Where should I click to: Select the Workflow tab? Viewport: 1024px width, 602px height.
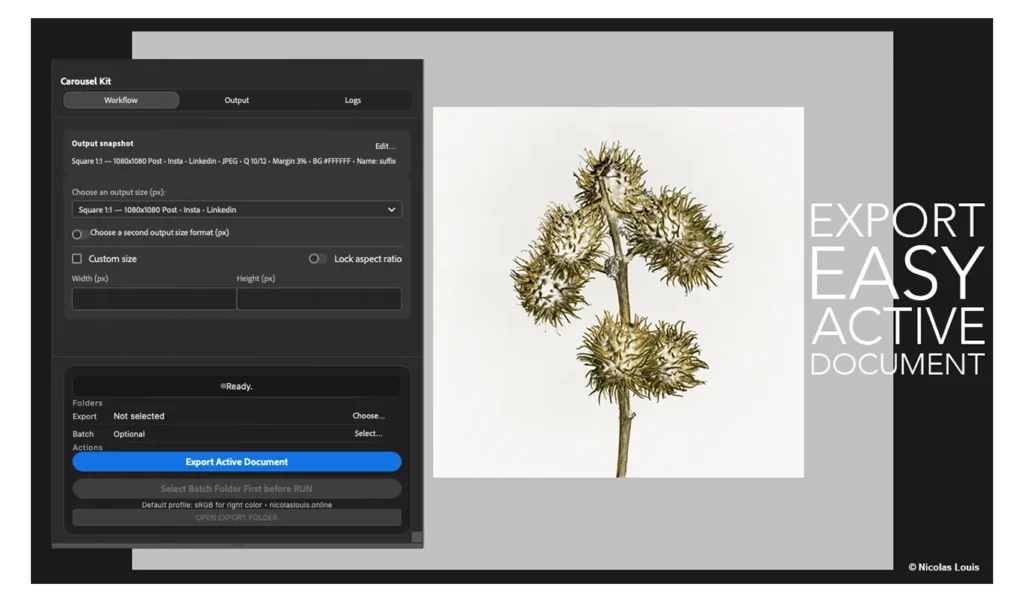pos(121,100)
